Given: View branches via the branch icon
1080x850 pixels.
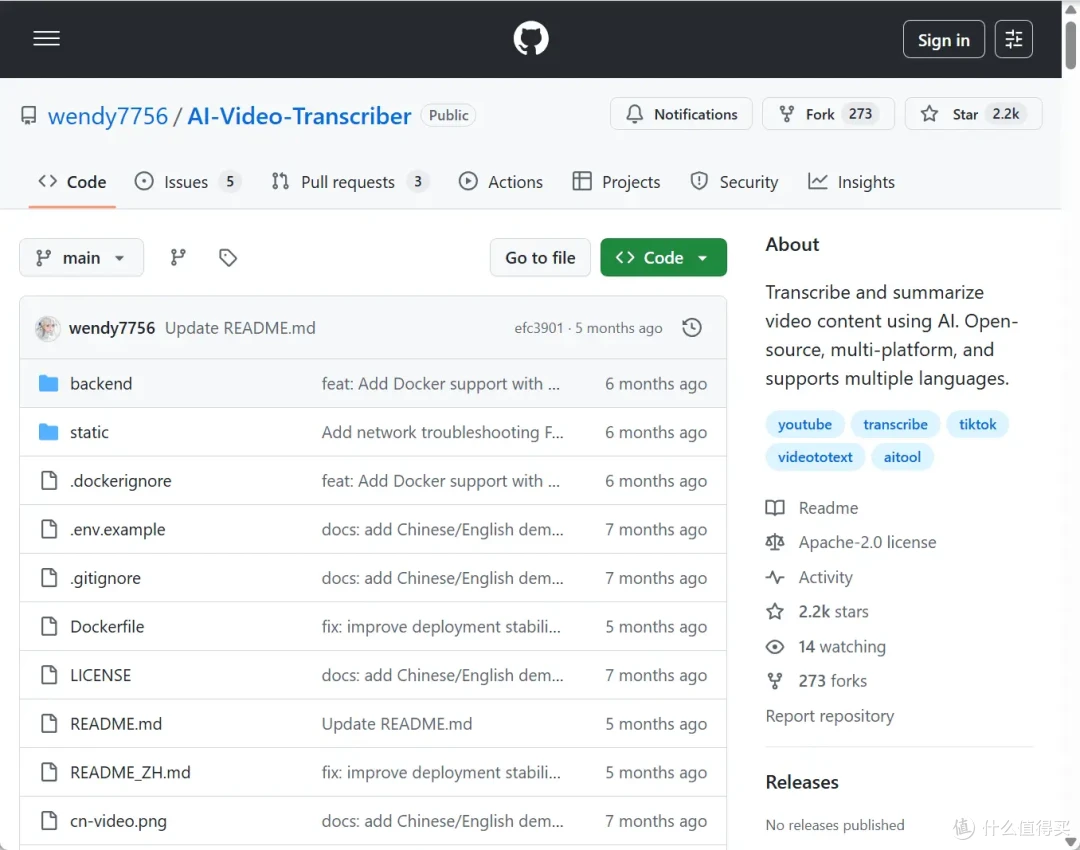Looking at the screenshot, I should pos(178,258).
